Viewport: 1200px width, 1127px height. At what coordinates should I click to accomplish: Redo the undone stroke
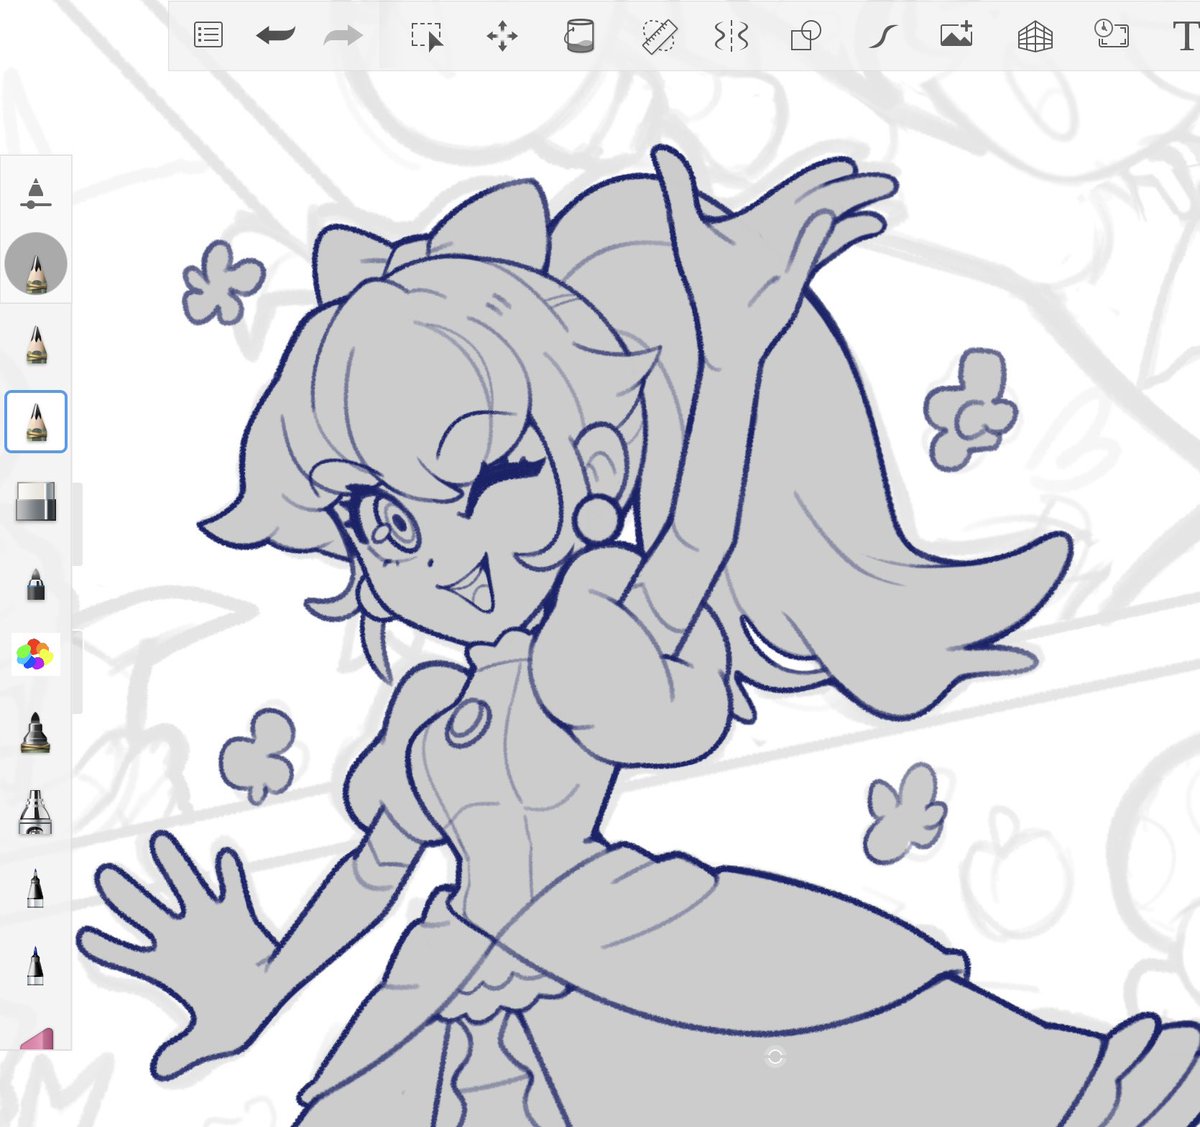(x=343, y=36)
